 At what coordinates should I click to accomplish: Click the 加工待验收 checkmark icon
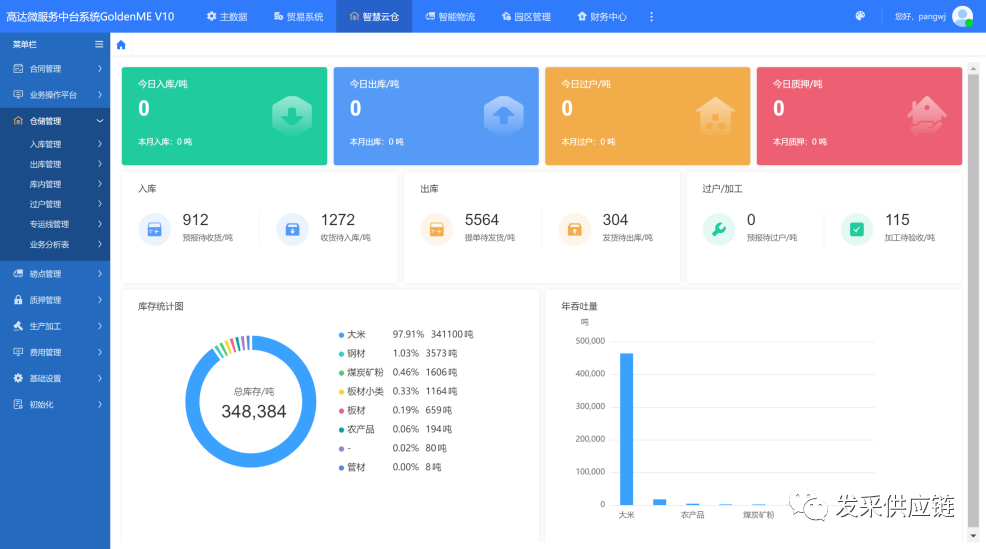(x=857, y=230)
